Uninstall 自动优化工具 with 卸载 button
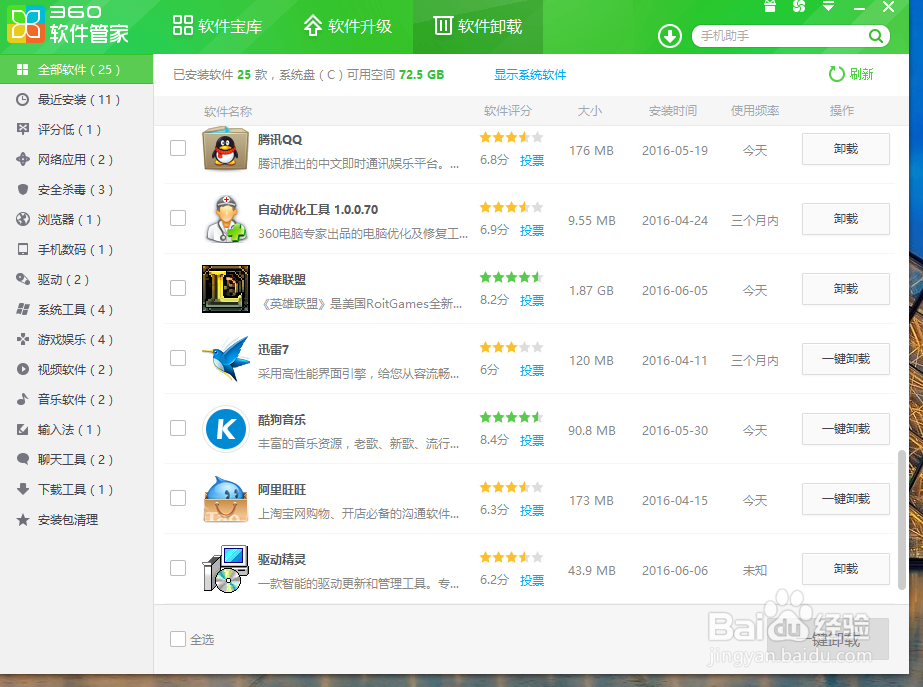This screenshot has height=687, width=923. click(845, 219)
